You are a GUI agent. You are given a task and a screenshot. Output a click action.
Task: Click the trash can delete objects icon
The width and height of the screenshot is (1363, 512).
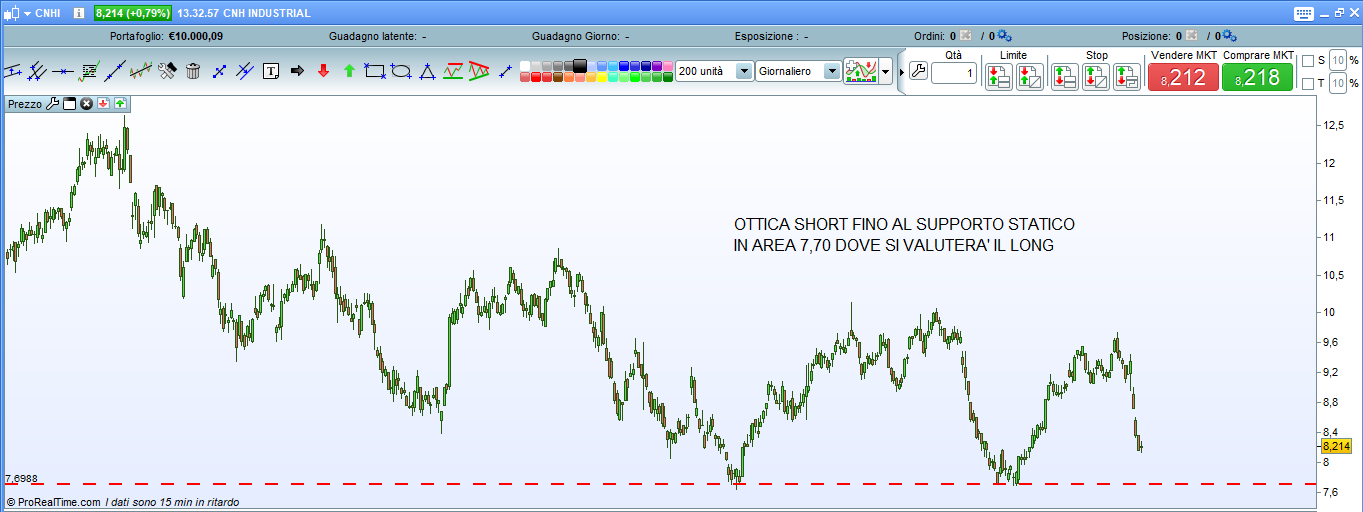193,71
